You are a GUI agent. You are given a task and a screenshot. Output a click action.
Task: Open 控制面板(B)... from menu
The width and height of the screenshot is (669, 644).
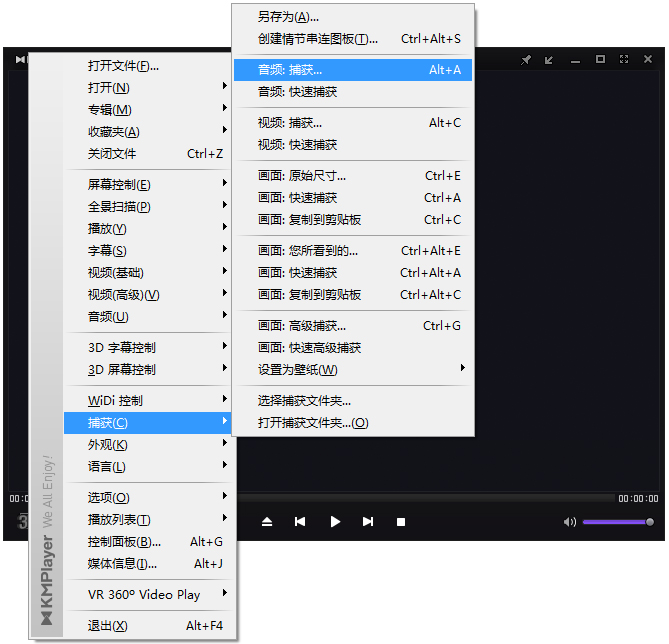[x=148, y=542]
